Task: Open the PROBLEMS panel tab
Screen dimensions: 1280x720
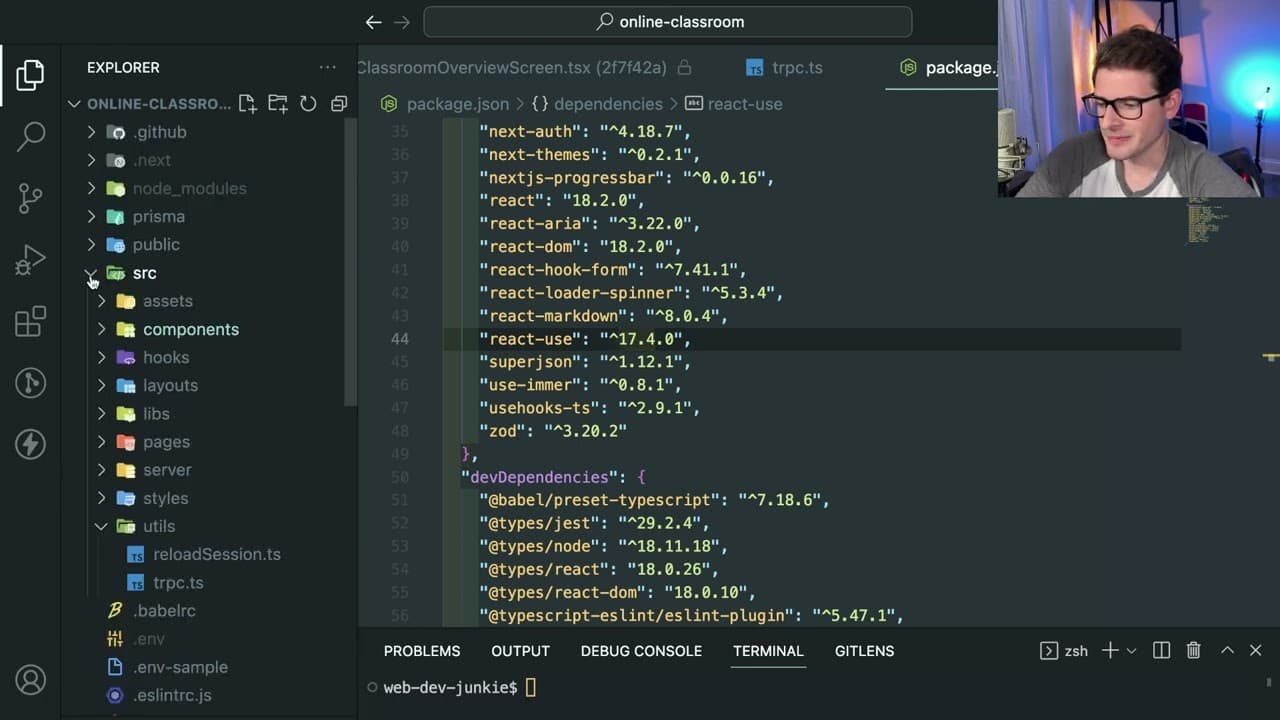Action: (x=422, y=651)
